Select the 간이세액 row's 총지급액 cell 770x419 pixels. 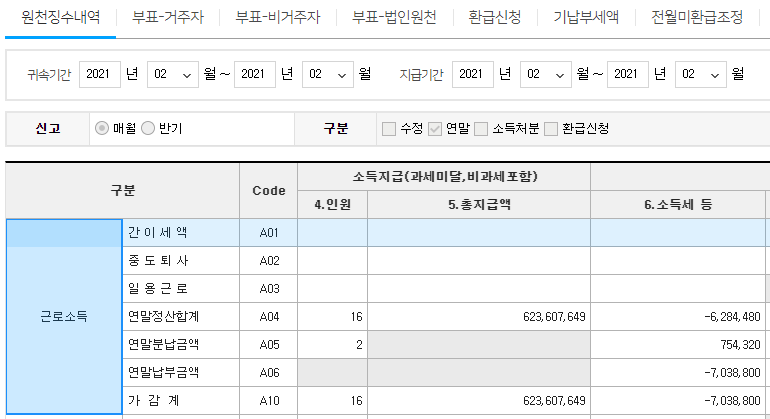478,232
